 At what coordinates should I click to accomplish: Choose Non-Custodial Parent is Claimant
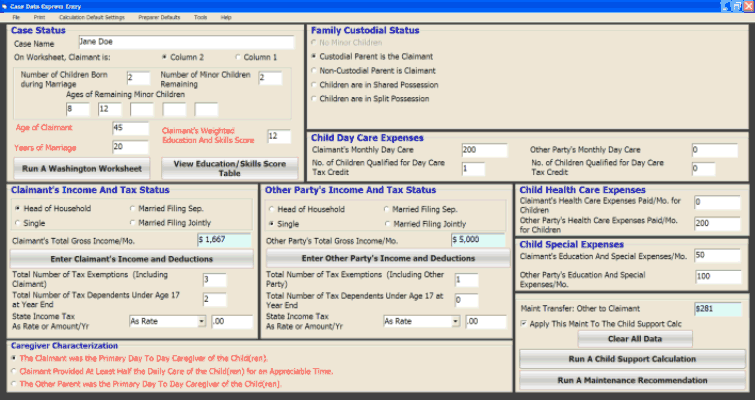point(314,71)
